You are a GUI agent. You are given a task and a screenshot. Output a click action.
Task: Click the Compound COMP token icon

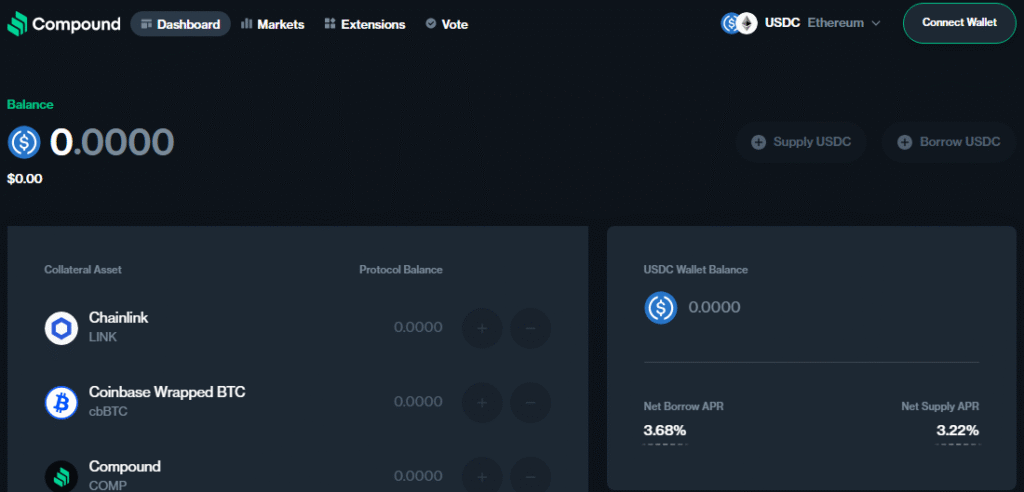(x=61, y=476)
